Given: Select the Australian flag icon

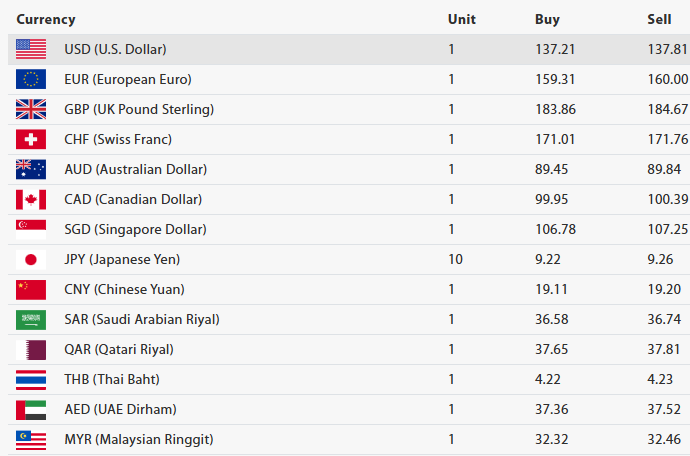Looking at the screenshot, I should [x=31, y=169].
